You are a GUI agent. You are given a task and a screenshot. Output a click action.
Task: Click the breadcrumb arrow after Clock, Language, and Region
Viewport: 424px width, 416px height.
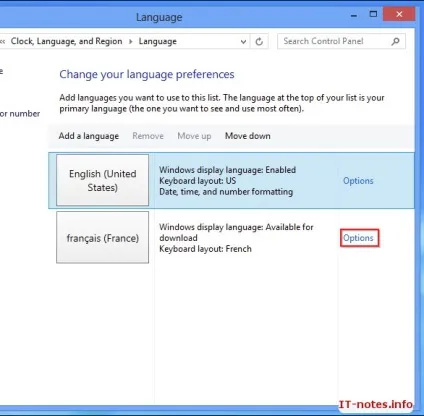[131, 41]
